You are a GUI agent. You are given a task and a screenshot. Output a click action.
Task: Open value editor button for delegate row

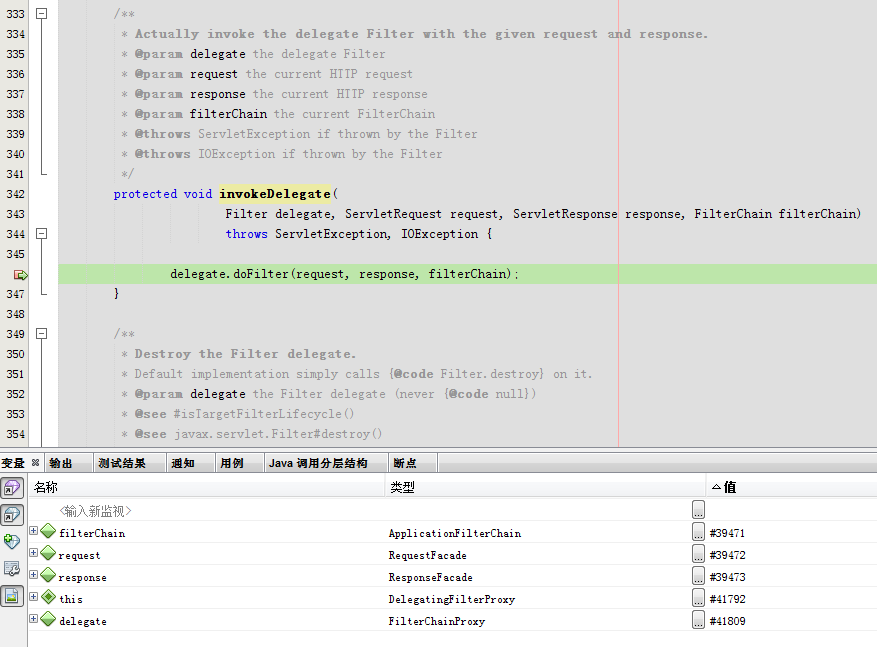point(698,619)
